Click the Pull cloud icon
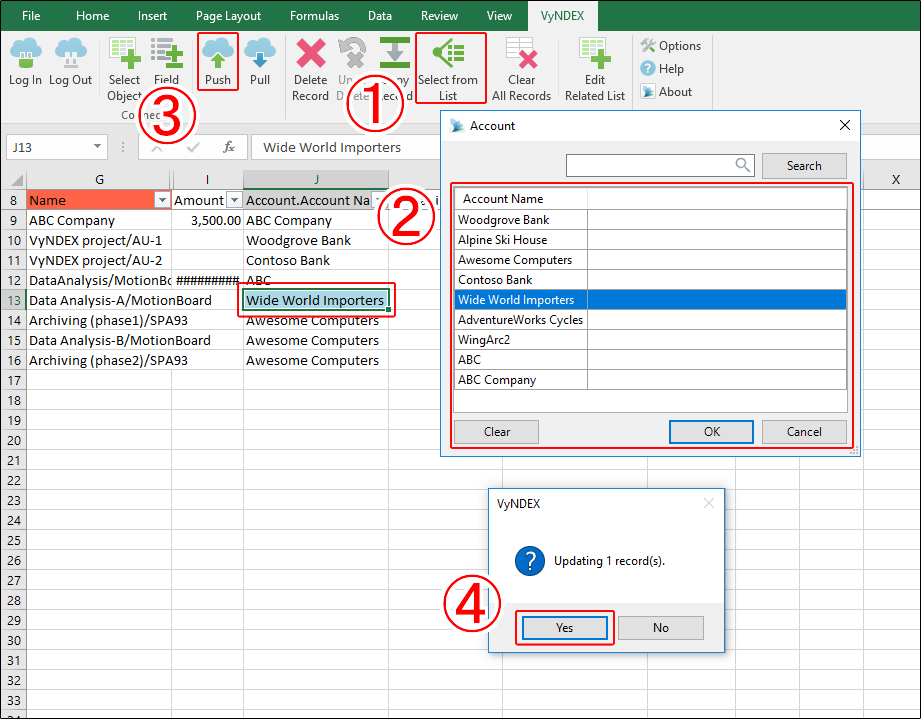Viewport: 921px width, 719px height. tap(260, 54)
